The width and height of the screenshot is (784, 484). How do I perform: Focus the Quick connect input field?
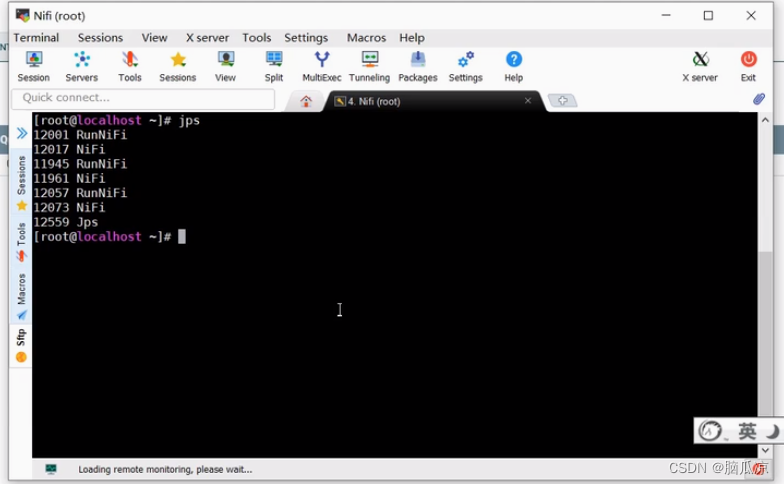(x=143, y=98)
